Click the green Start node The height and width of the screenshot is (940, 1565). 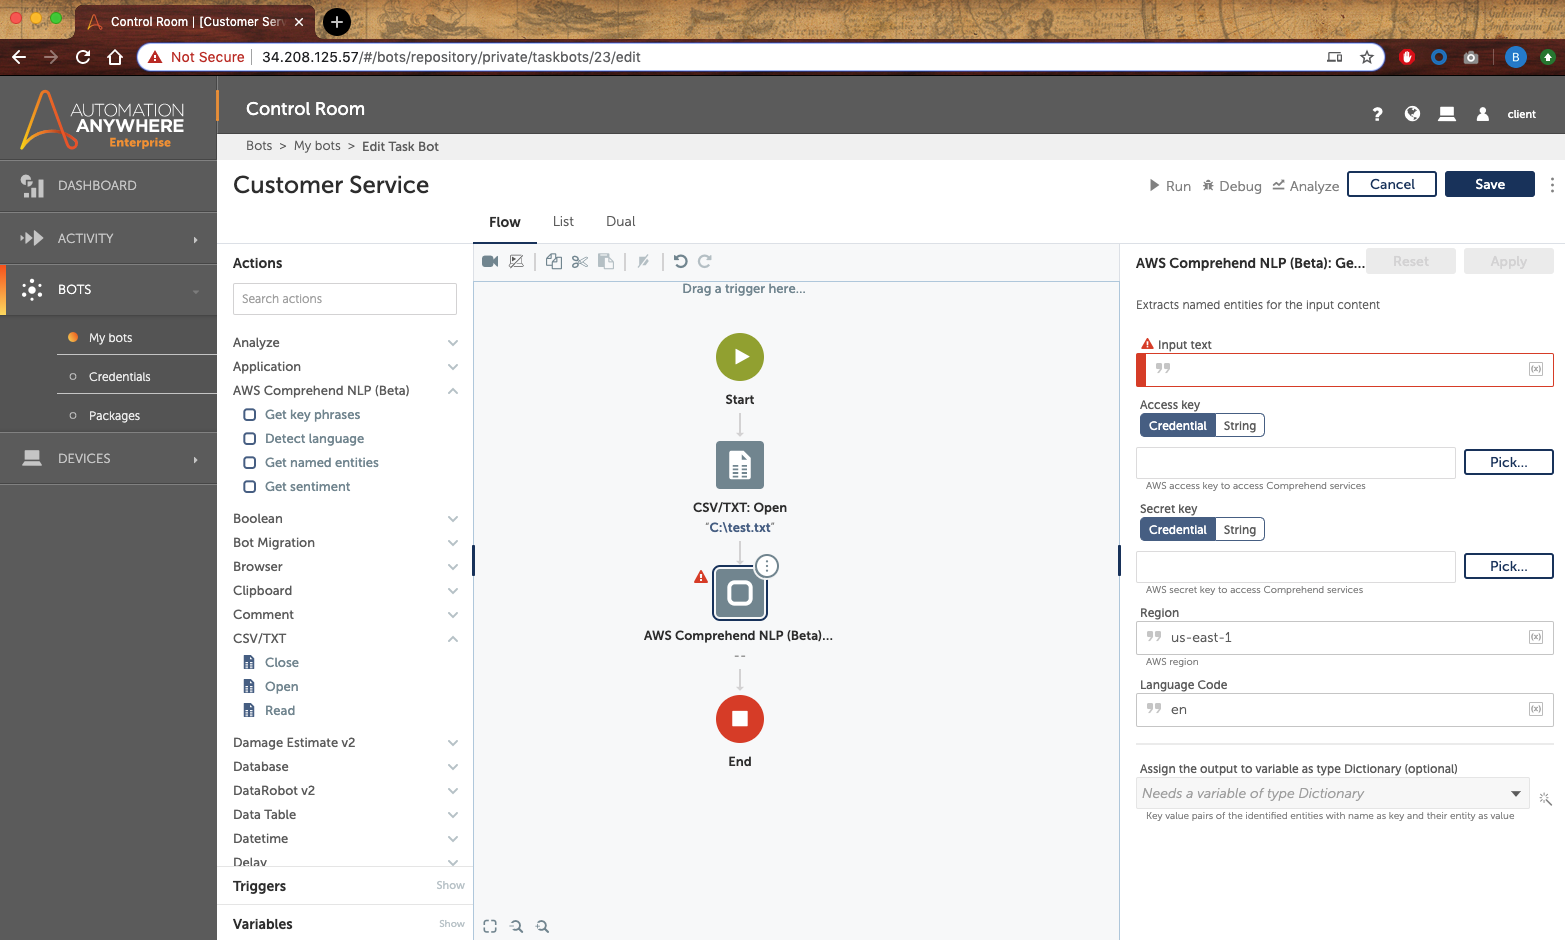pyautogui.click(x=740, y=357)
